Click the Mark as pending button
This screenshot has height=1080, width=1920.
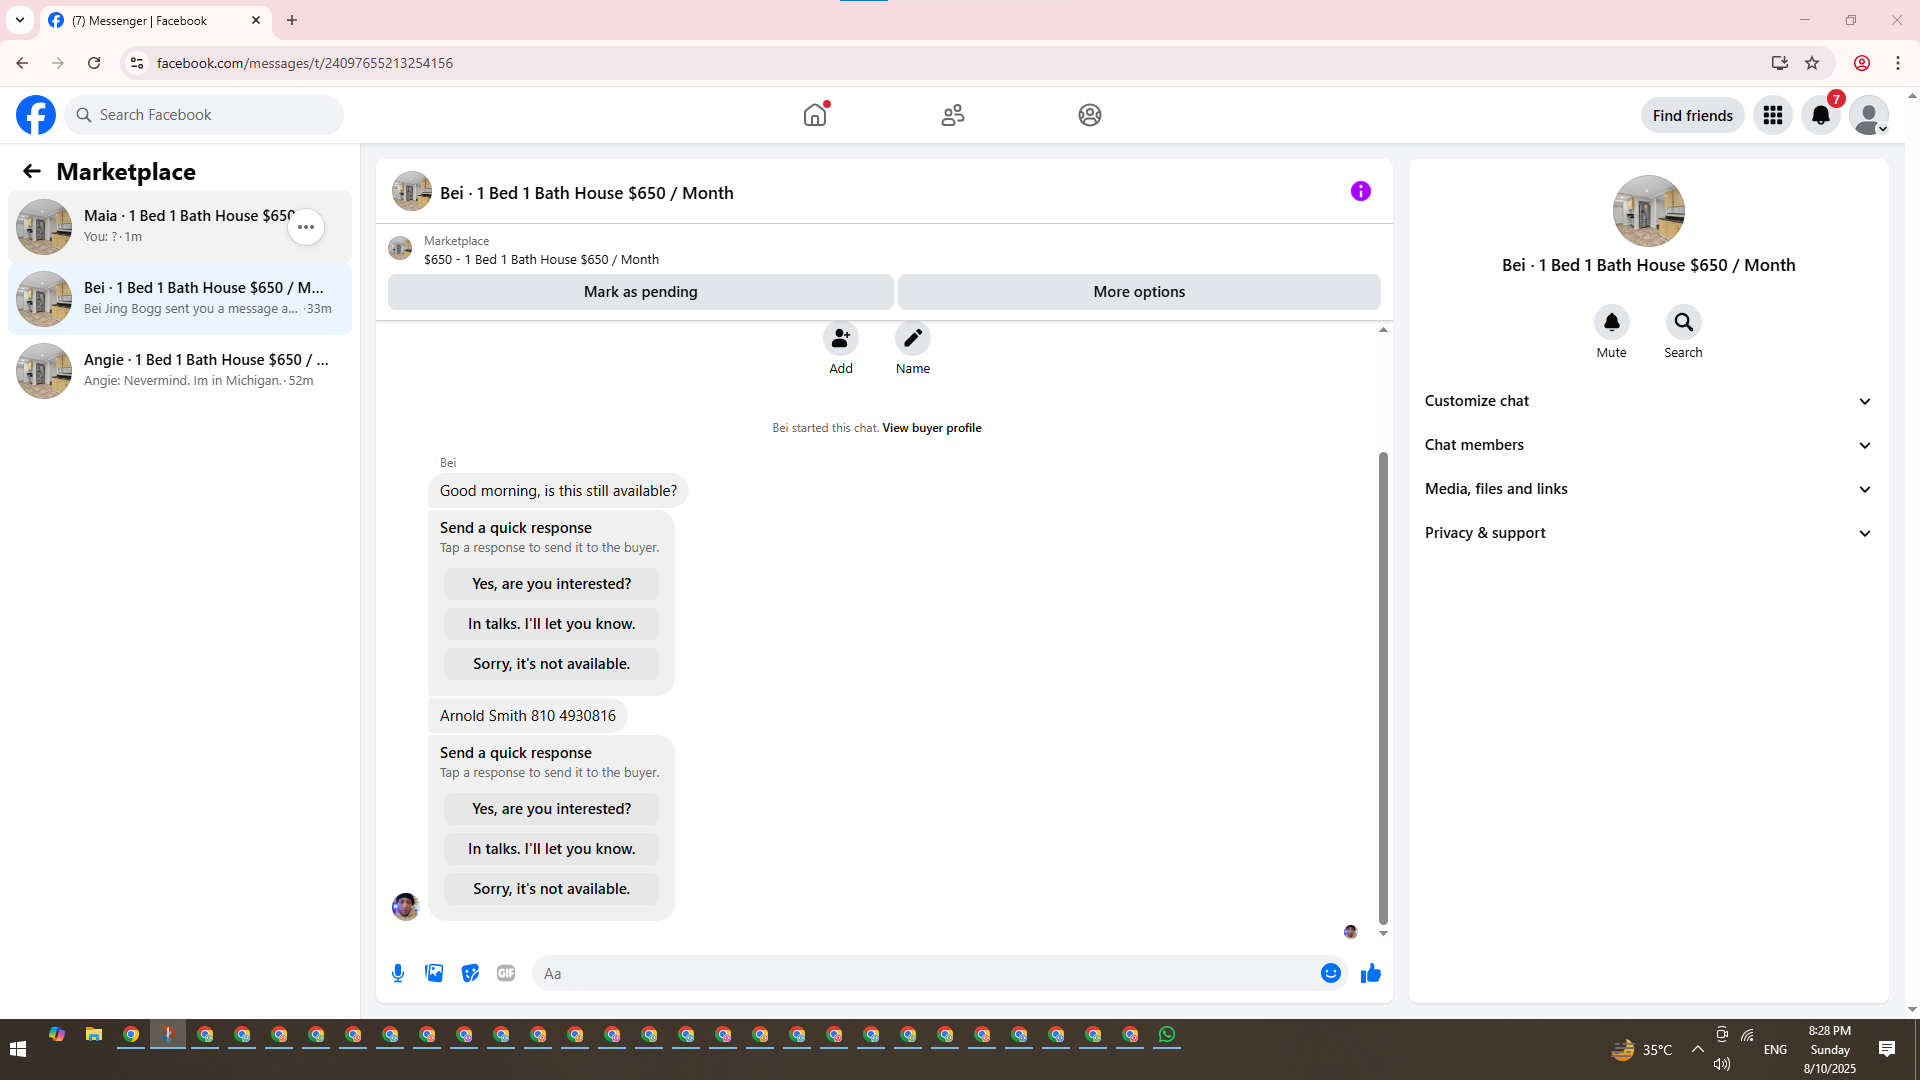point(640,292)
